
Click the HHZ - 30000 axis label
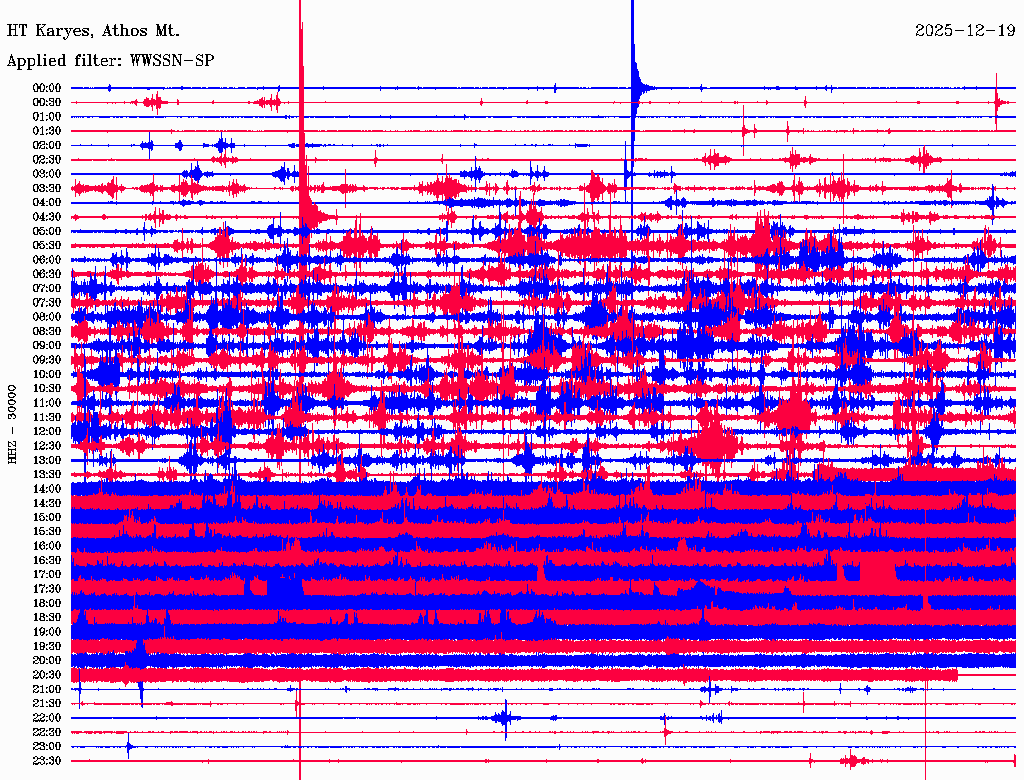pyautogui.click(x=12, y=424)
